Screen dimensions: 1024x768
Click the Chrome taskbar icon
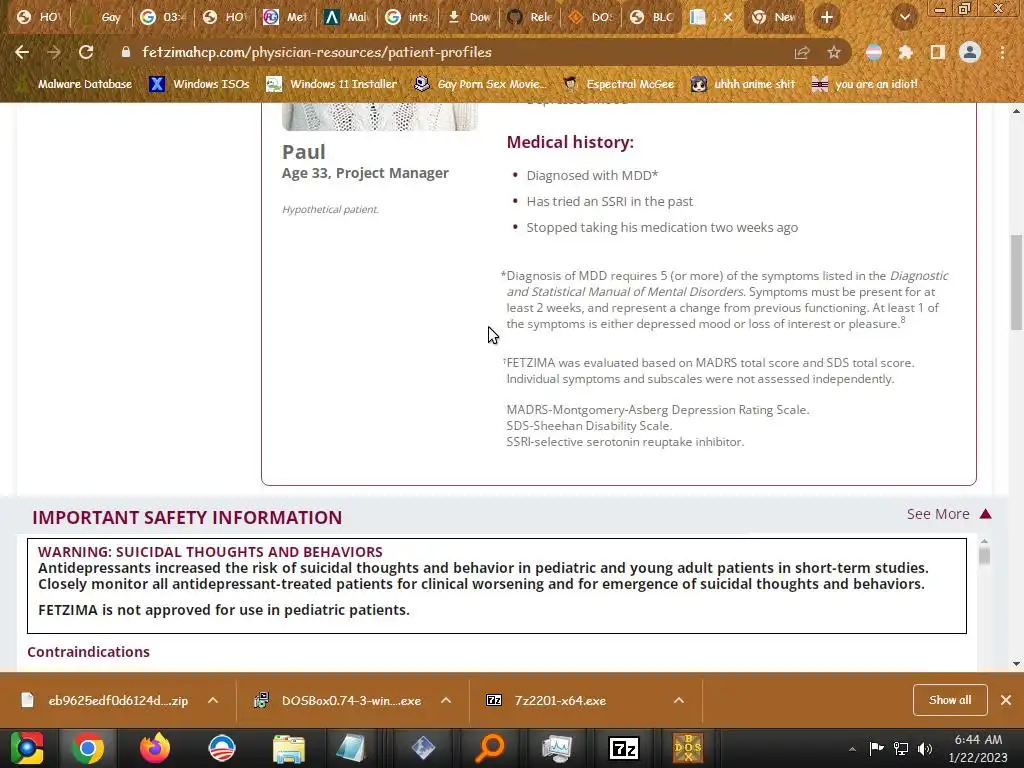pos(88,748)
